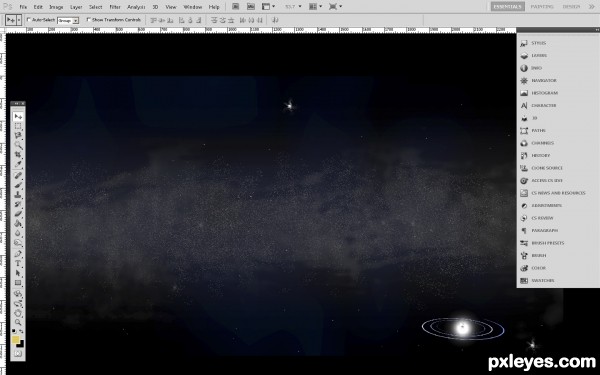
Task: Switch to the Painting workspace
Action: click(542, 7)
